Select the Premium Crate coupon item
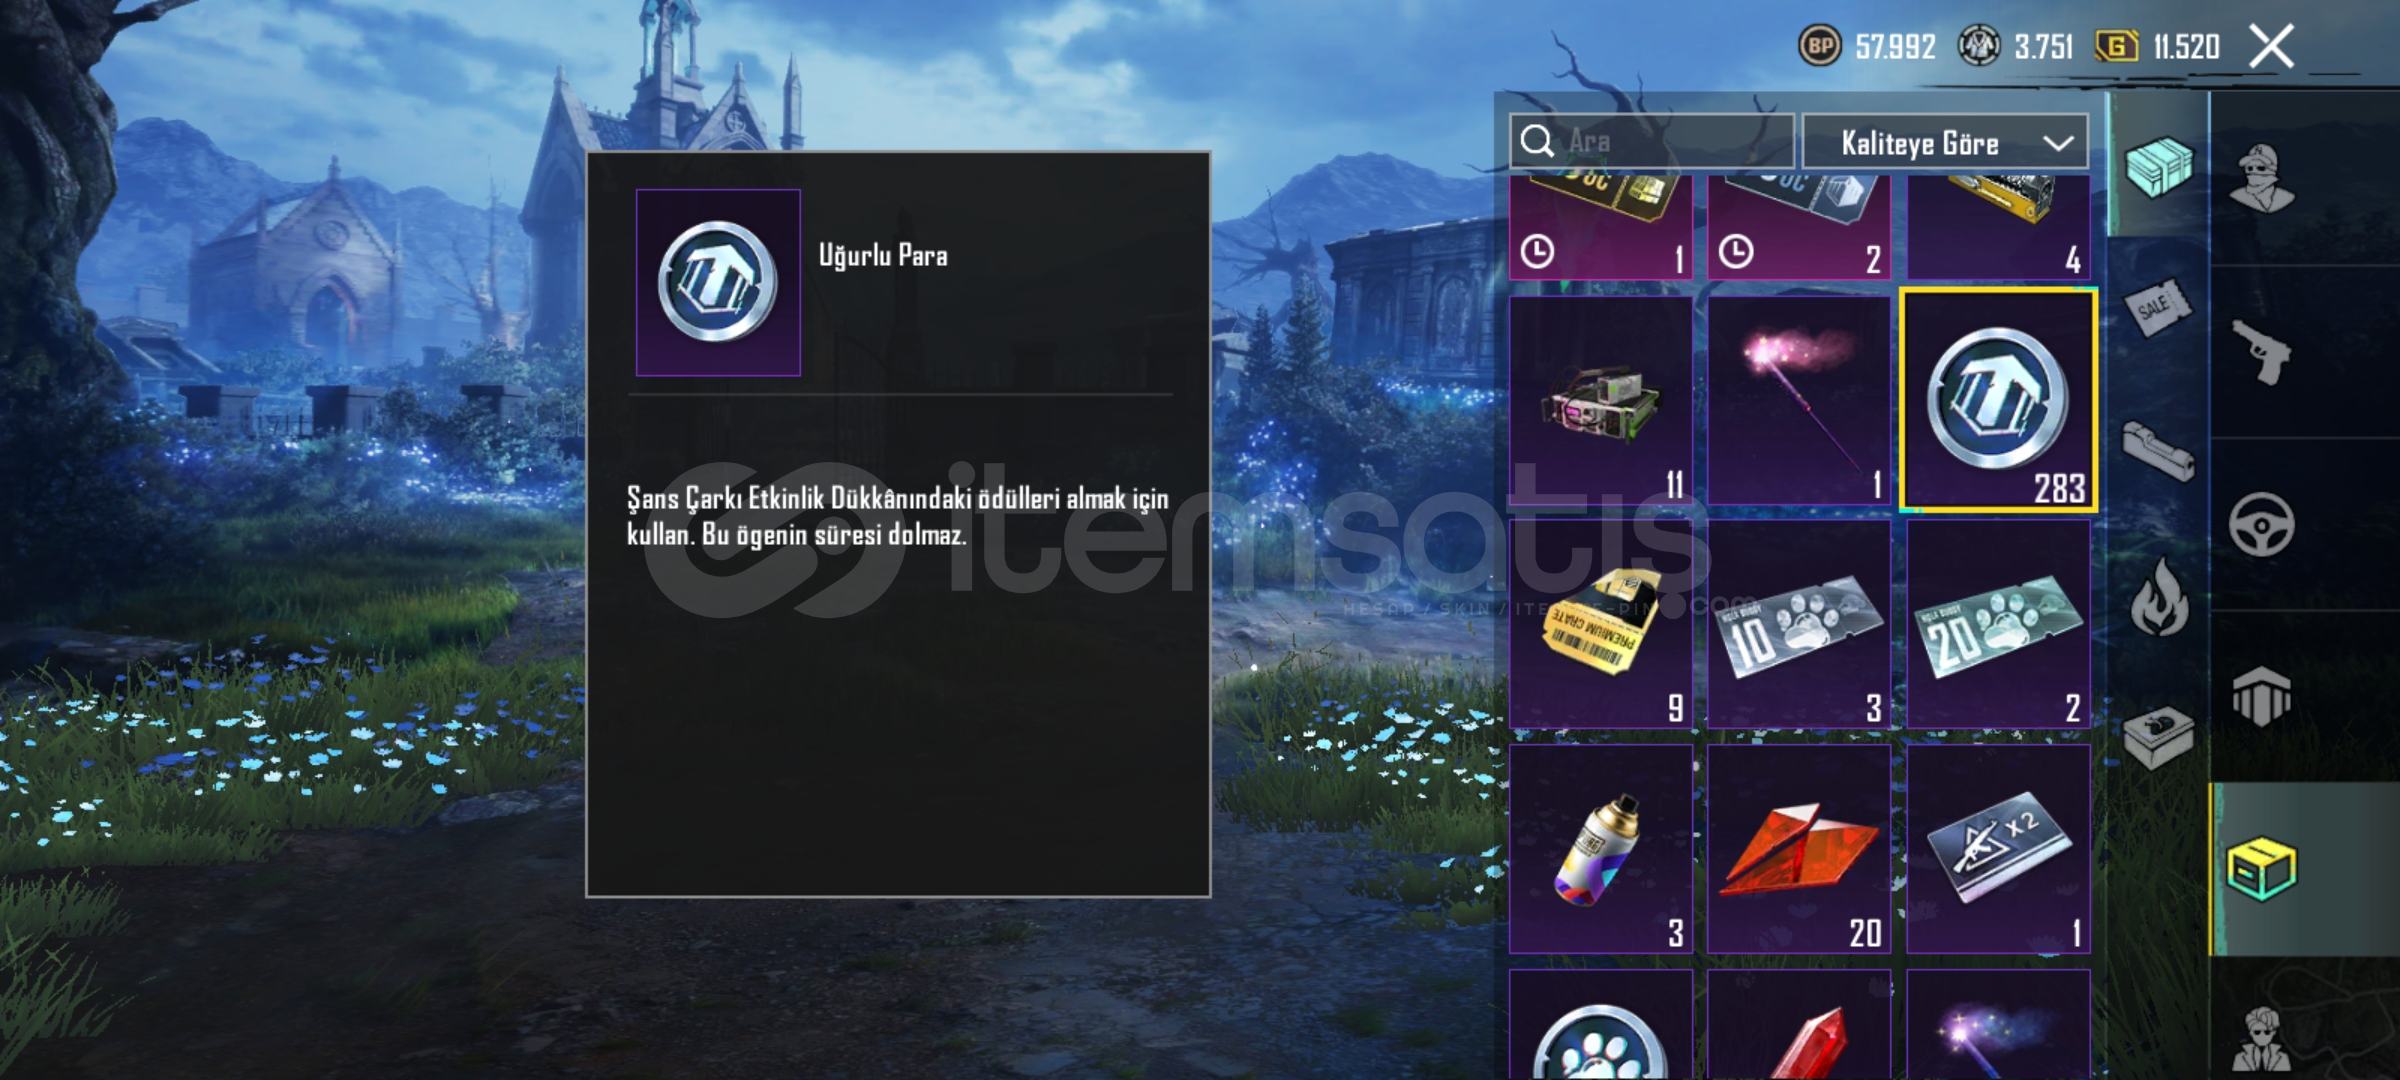This screenshot has width=2400, height=1080. tap(1601, 623)
